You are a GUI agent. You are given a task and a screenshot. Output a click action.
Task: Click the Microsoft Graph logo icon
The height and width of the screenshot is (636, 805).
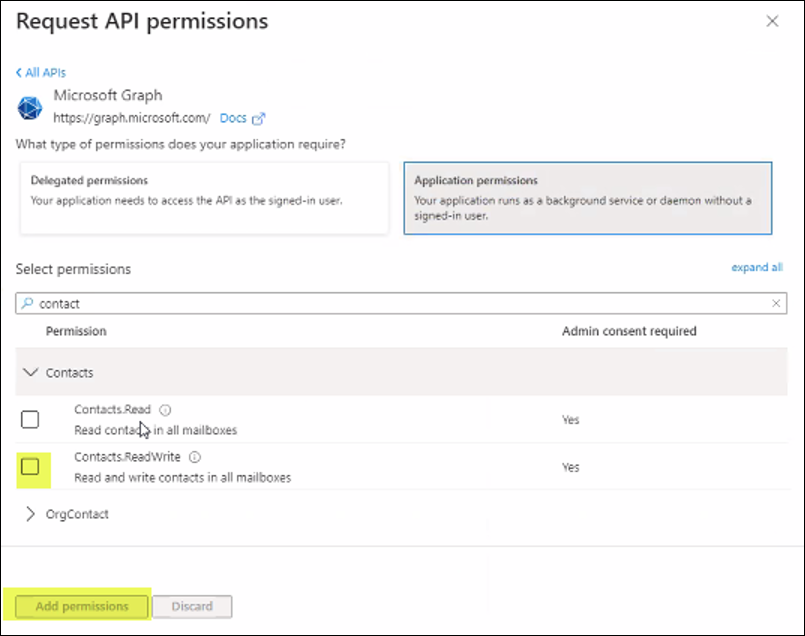(29, 106)
